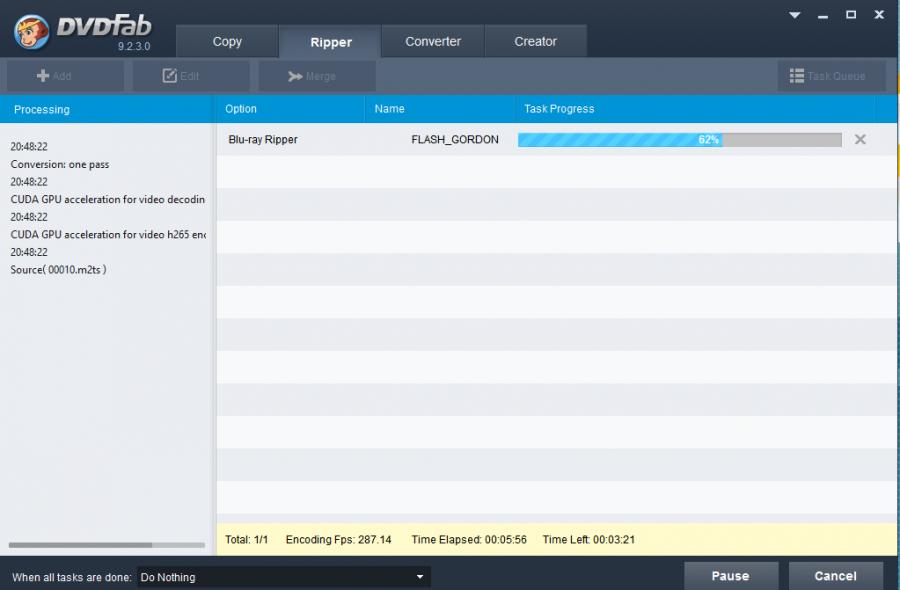
Task: Open the Task Queue
Action: coord(832,76)
